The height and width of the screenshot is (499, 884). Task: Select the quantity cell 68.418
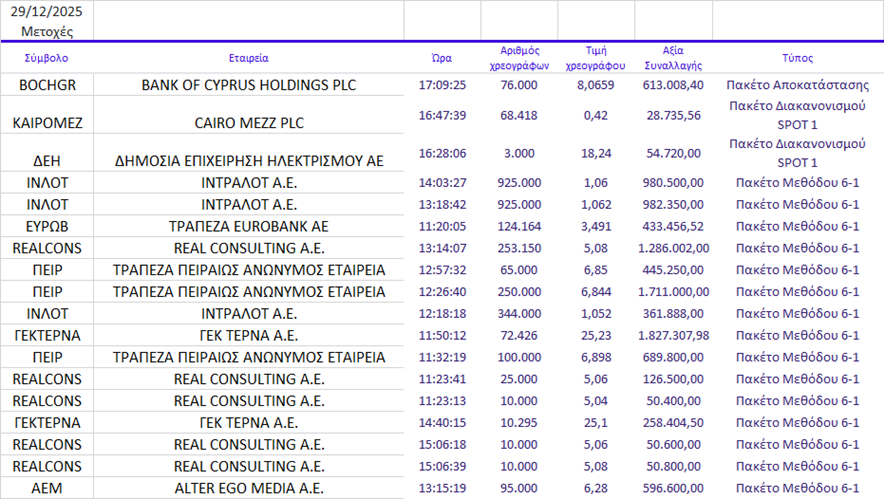pyautogui.click(x=519, y=116)
